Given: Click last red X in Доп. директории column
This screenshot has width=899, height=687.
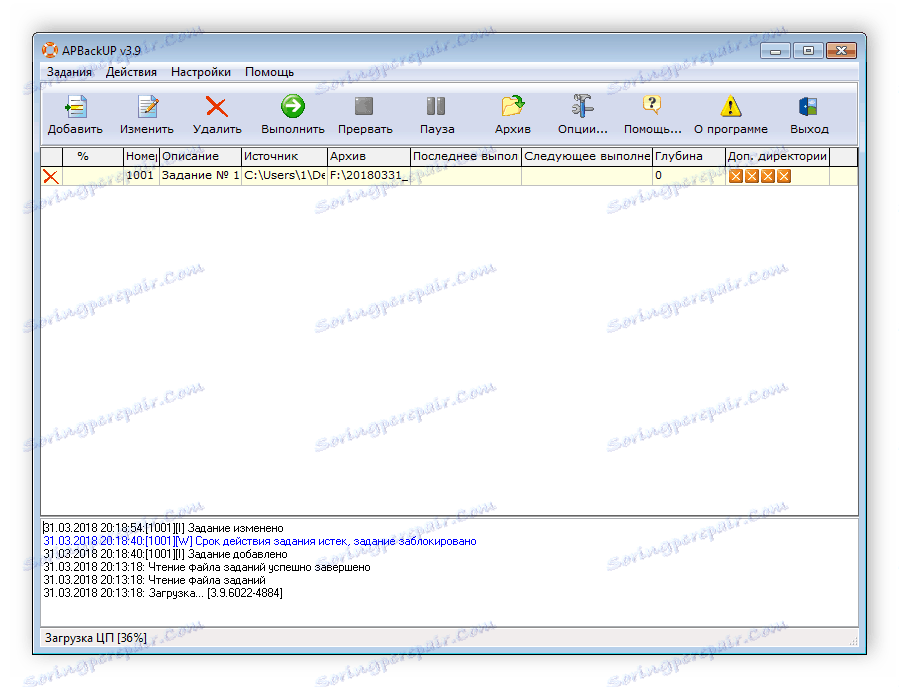Looking at the screenshot, I should click(x=784, y=176).
